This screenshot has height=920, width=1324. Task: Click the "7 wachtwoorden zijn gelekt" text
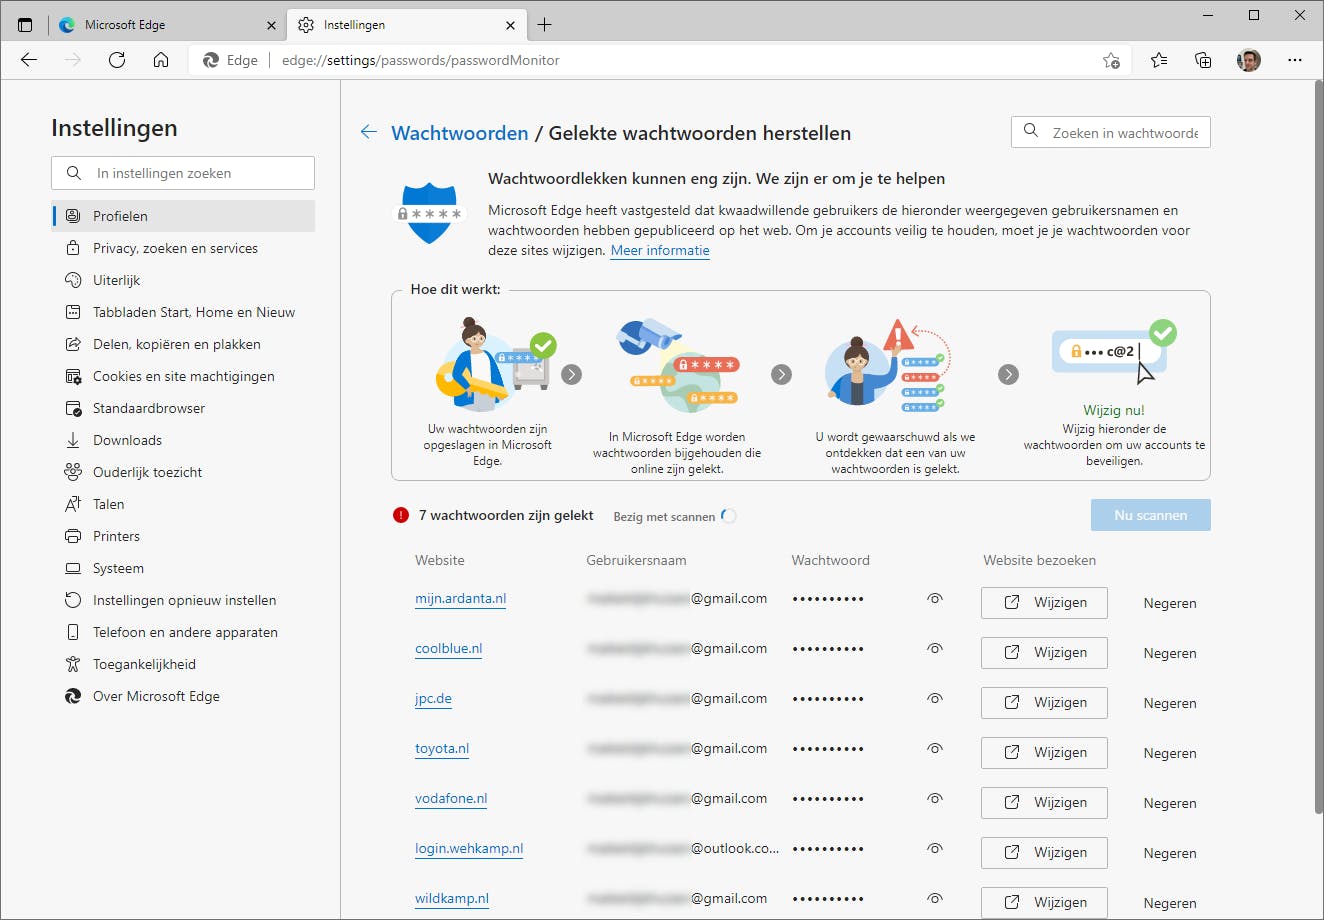506,515
